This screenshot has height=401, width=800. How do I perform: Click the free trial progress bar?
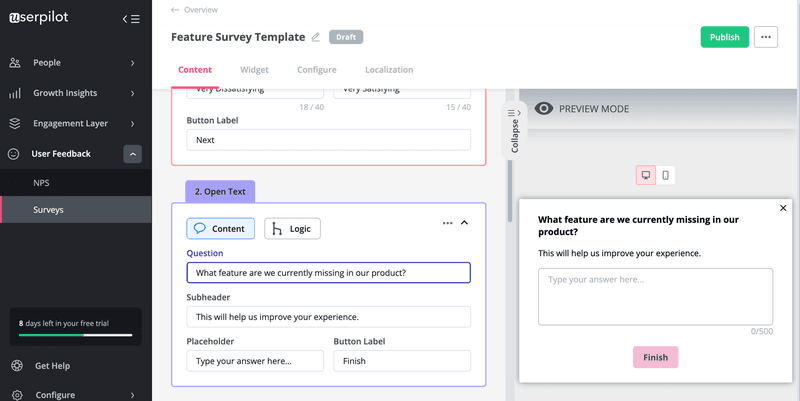(x=75, y=335)
